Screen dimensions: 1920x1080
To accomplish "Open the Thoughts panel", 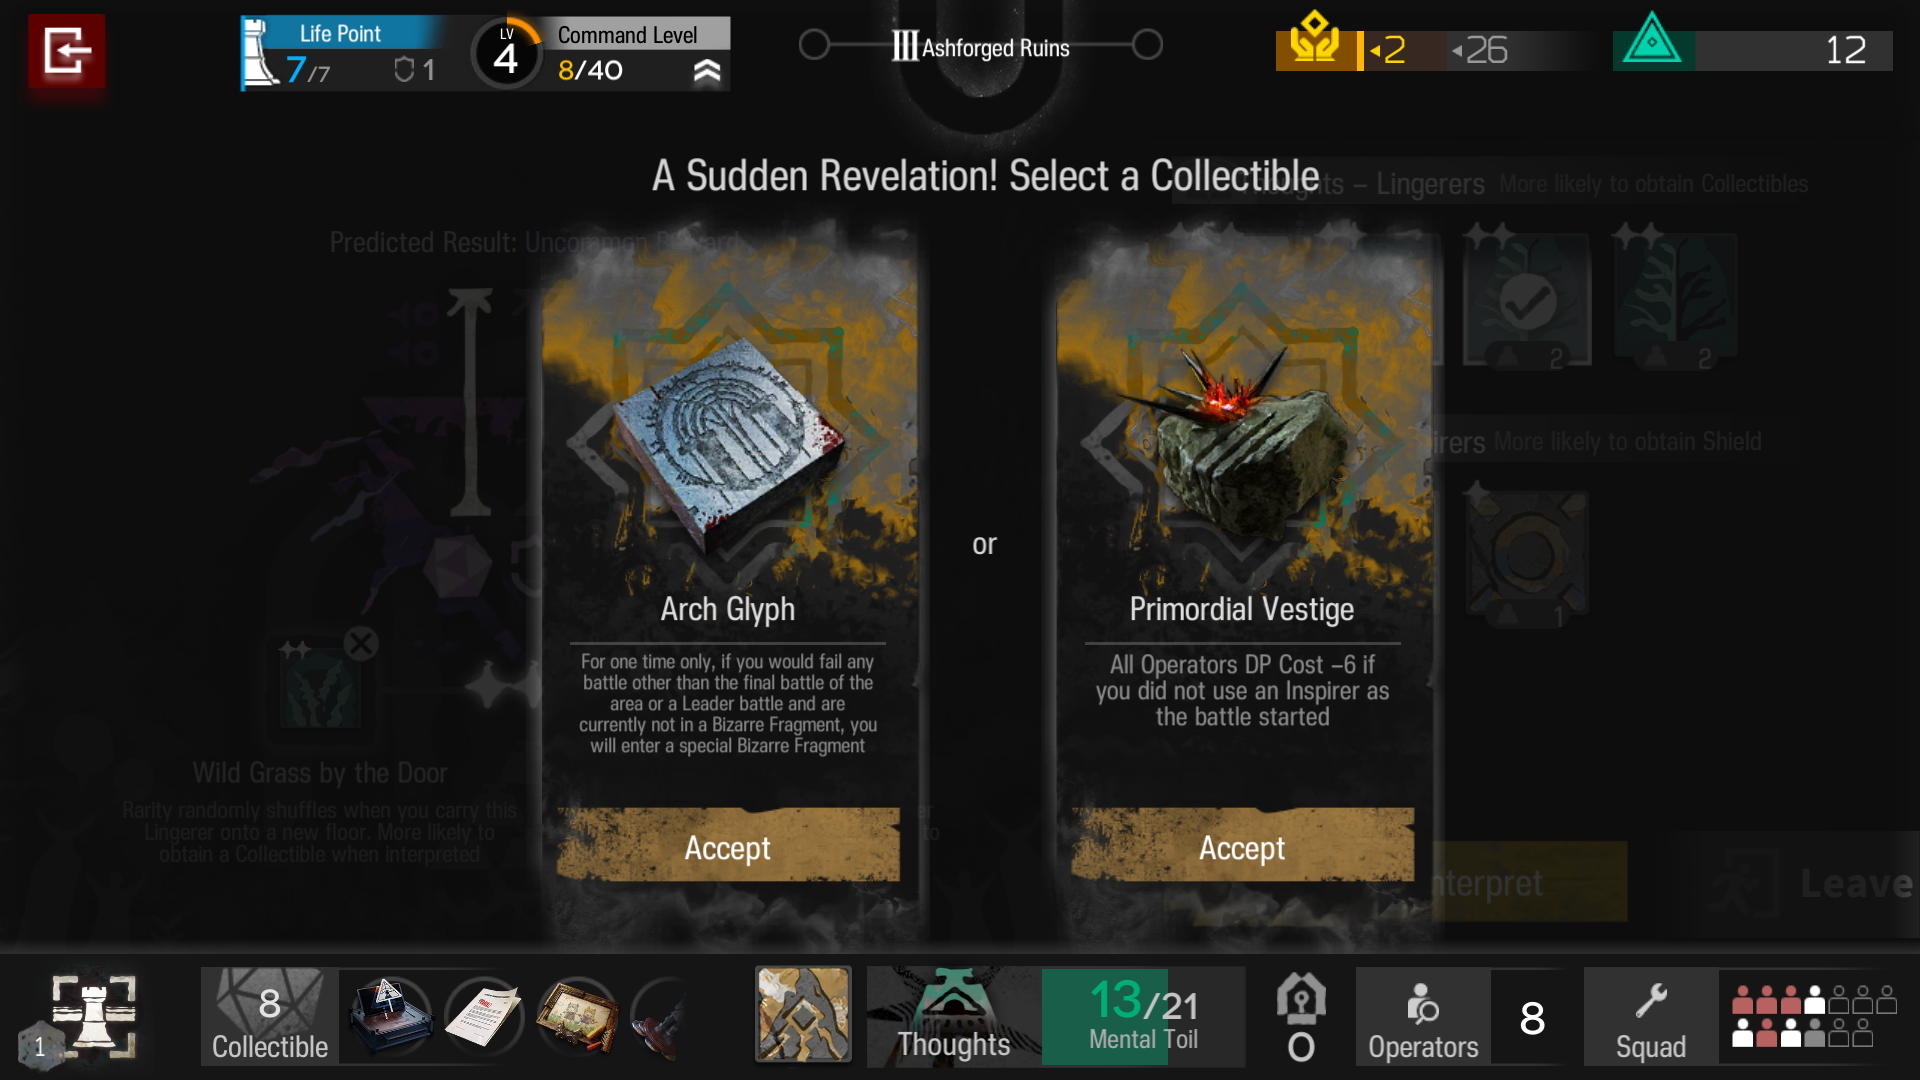I will click(x=954, y=1016).
